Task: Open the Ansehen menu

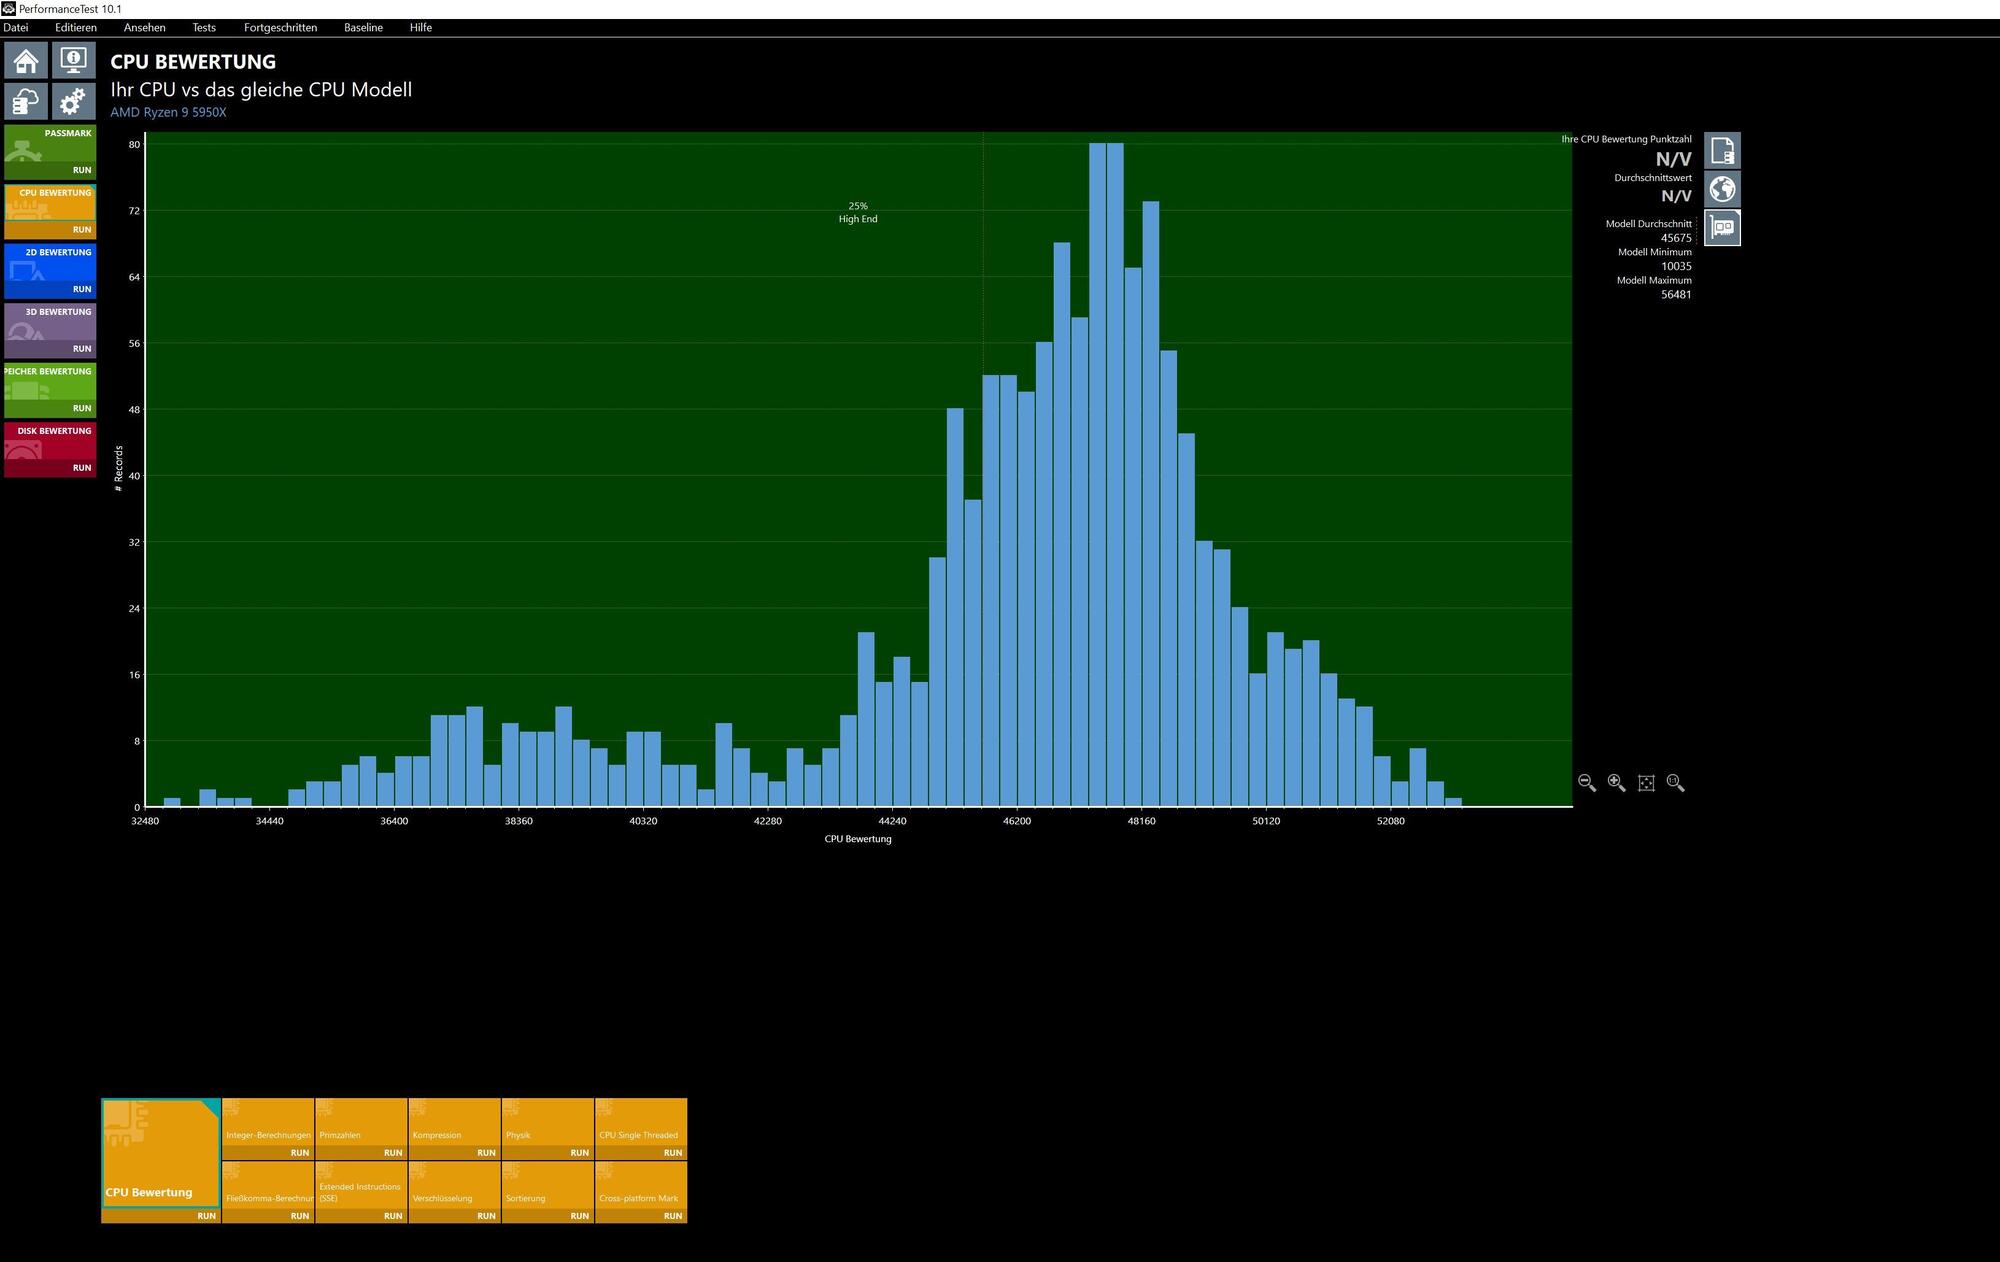Action: pos(145,28)
